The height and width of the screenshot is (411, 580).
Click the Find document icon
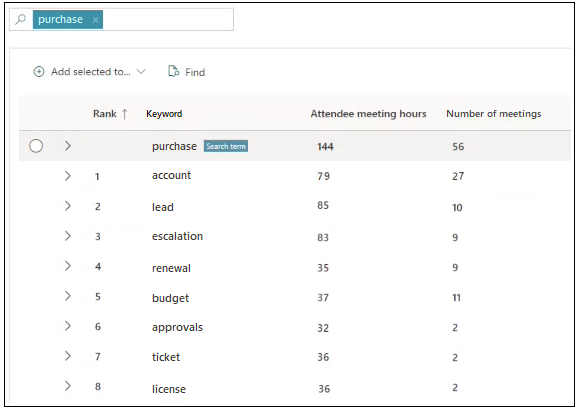point(173,71)
